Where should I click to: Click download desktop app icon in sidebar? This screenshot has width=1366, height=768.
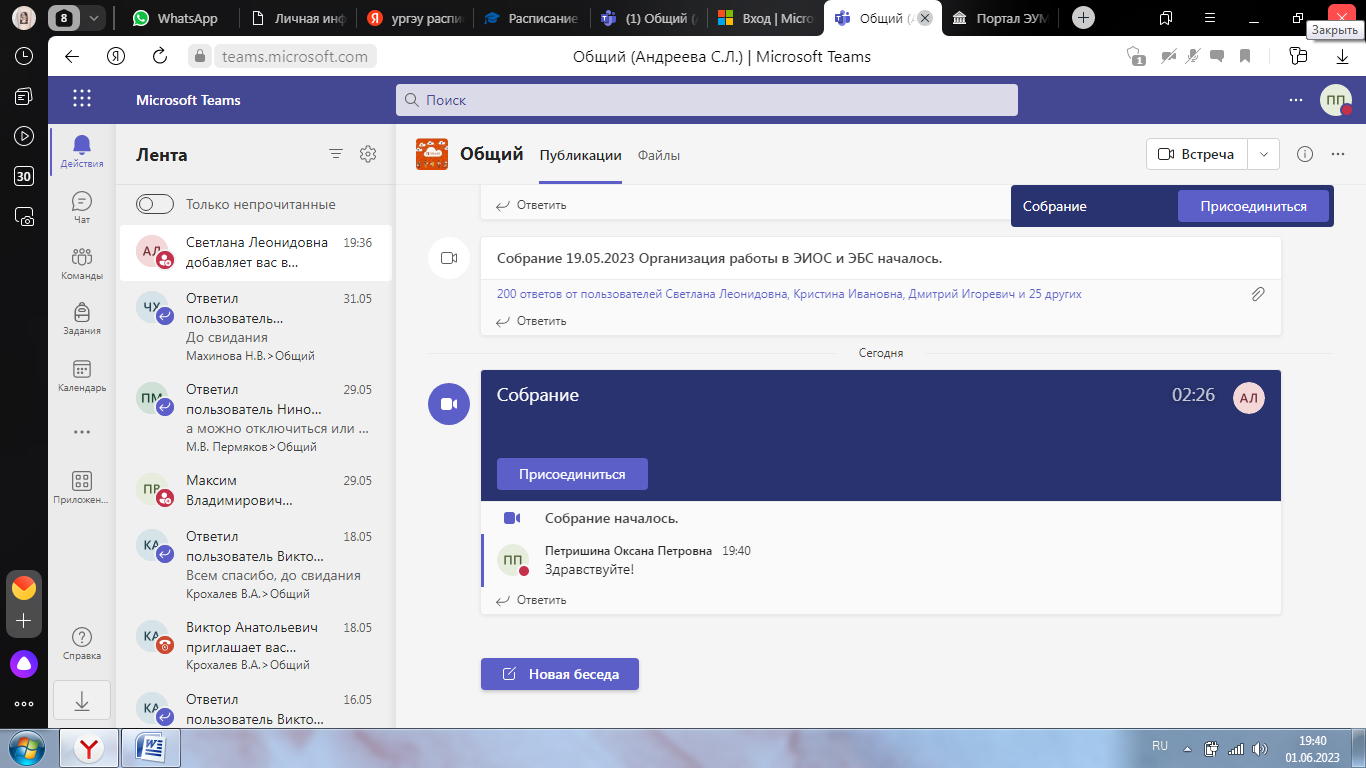pyautogui.click(x=82, y=702)
